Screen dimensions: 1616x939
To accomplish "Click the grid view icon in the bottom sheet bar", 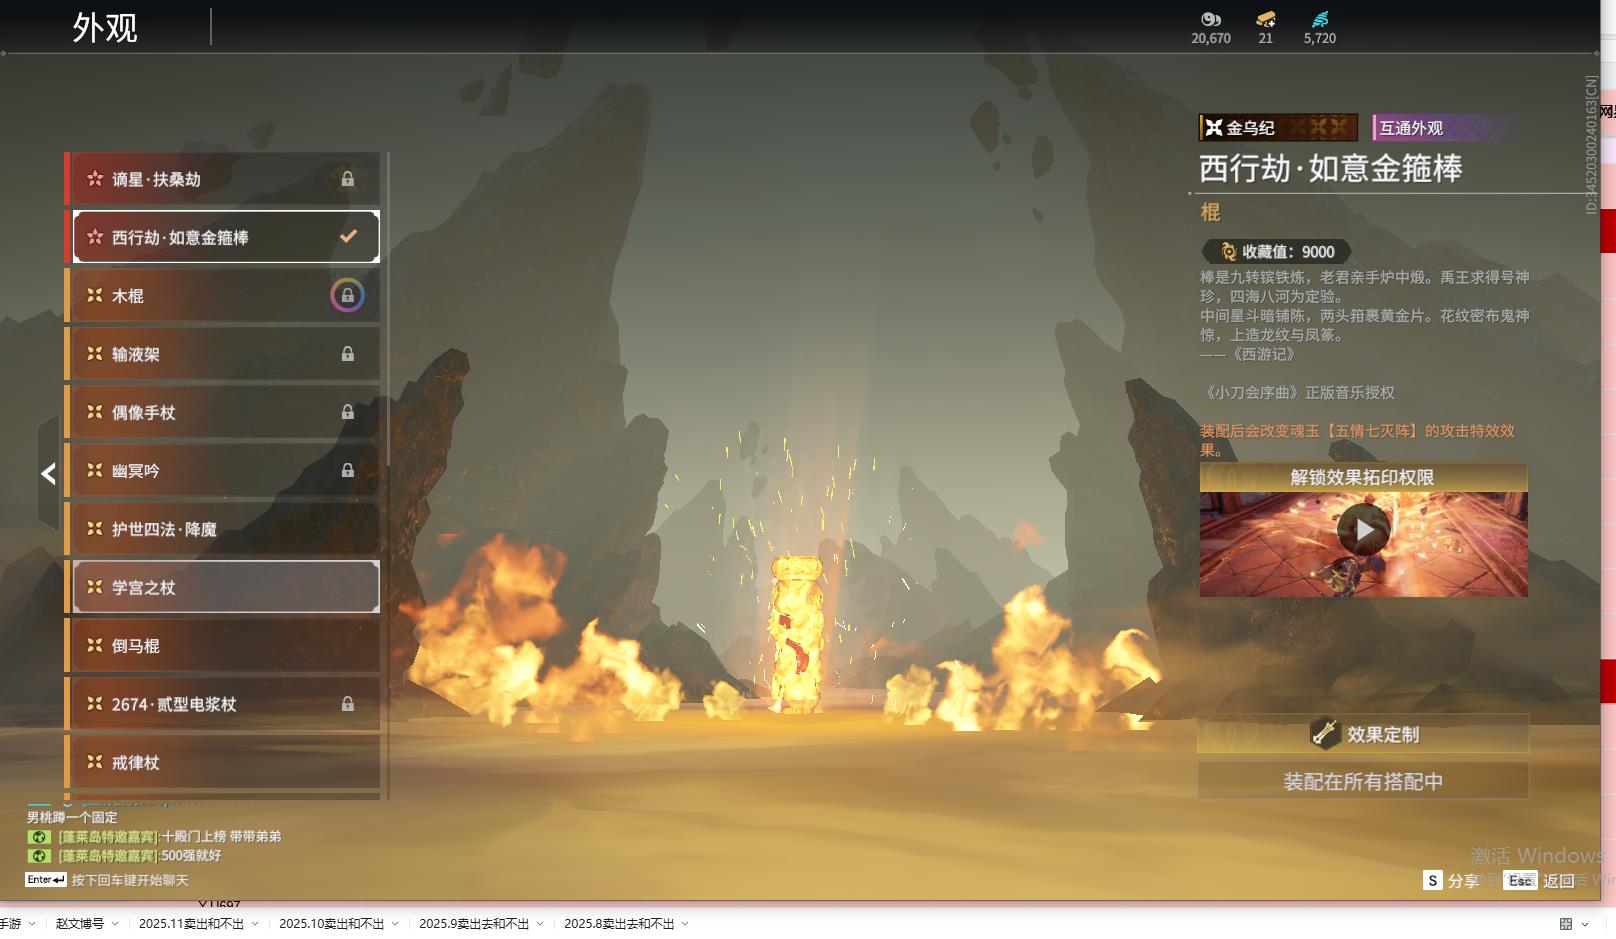I will [1566, 924].
